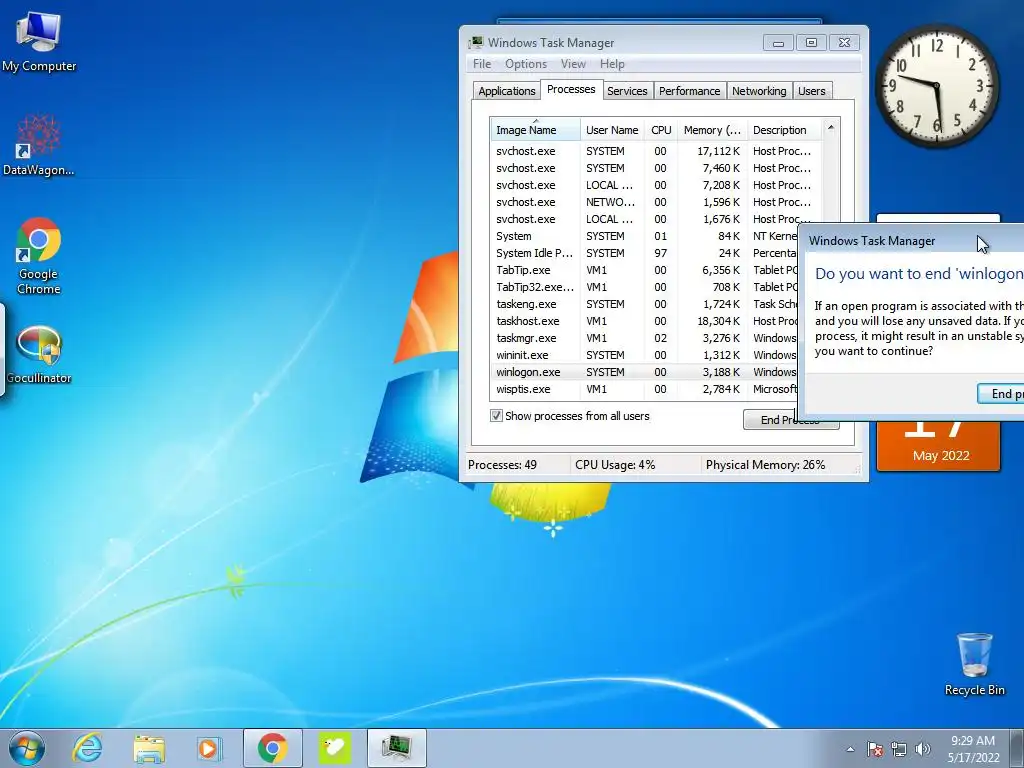Screen dimensions: 1024x768
Task: Select svchost.exe with 1,676 K memory
Action: coord(656,219)
